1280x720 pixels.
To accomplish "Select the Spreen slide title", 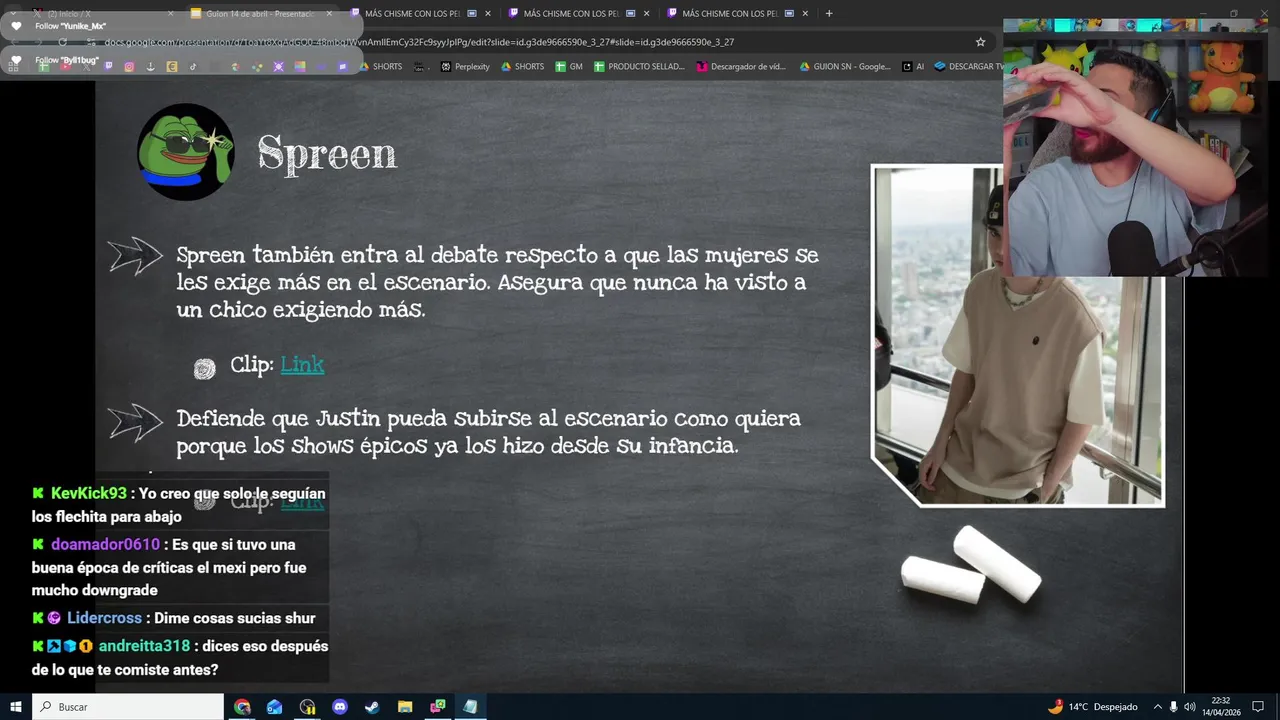I will pos(327,154).
